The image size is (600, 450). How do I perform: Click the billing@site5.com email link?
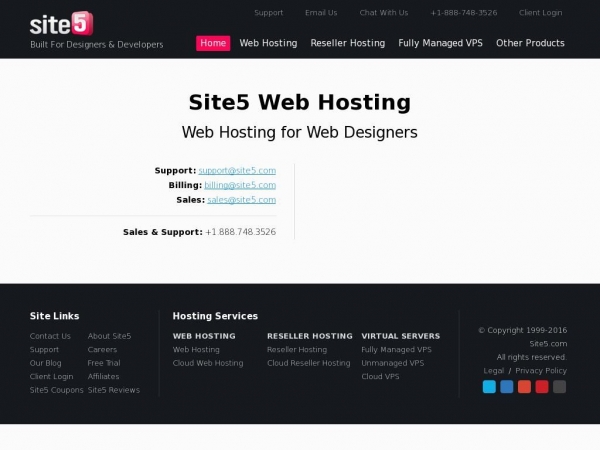click(x=240, y=185)
